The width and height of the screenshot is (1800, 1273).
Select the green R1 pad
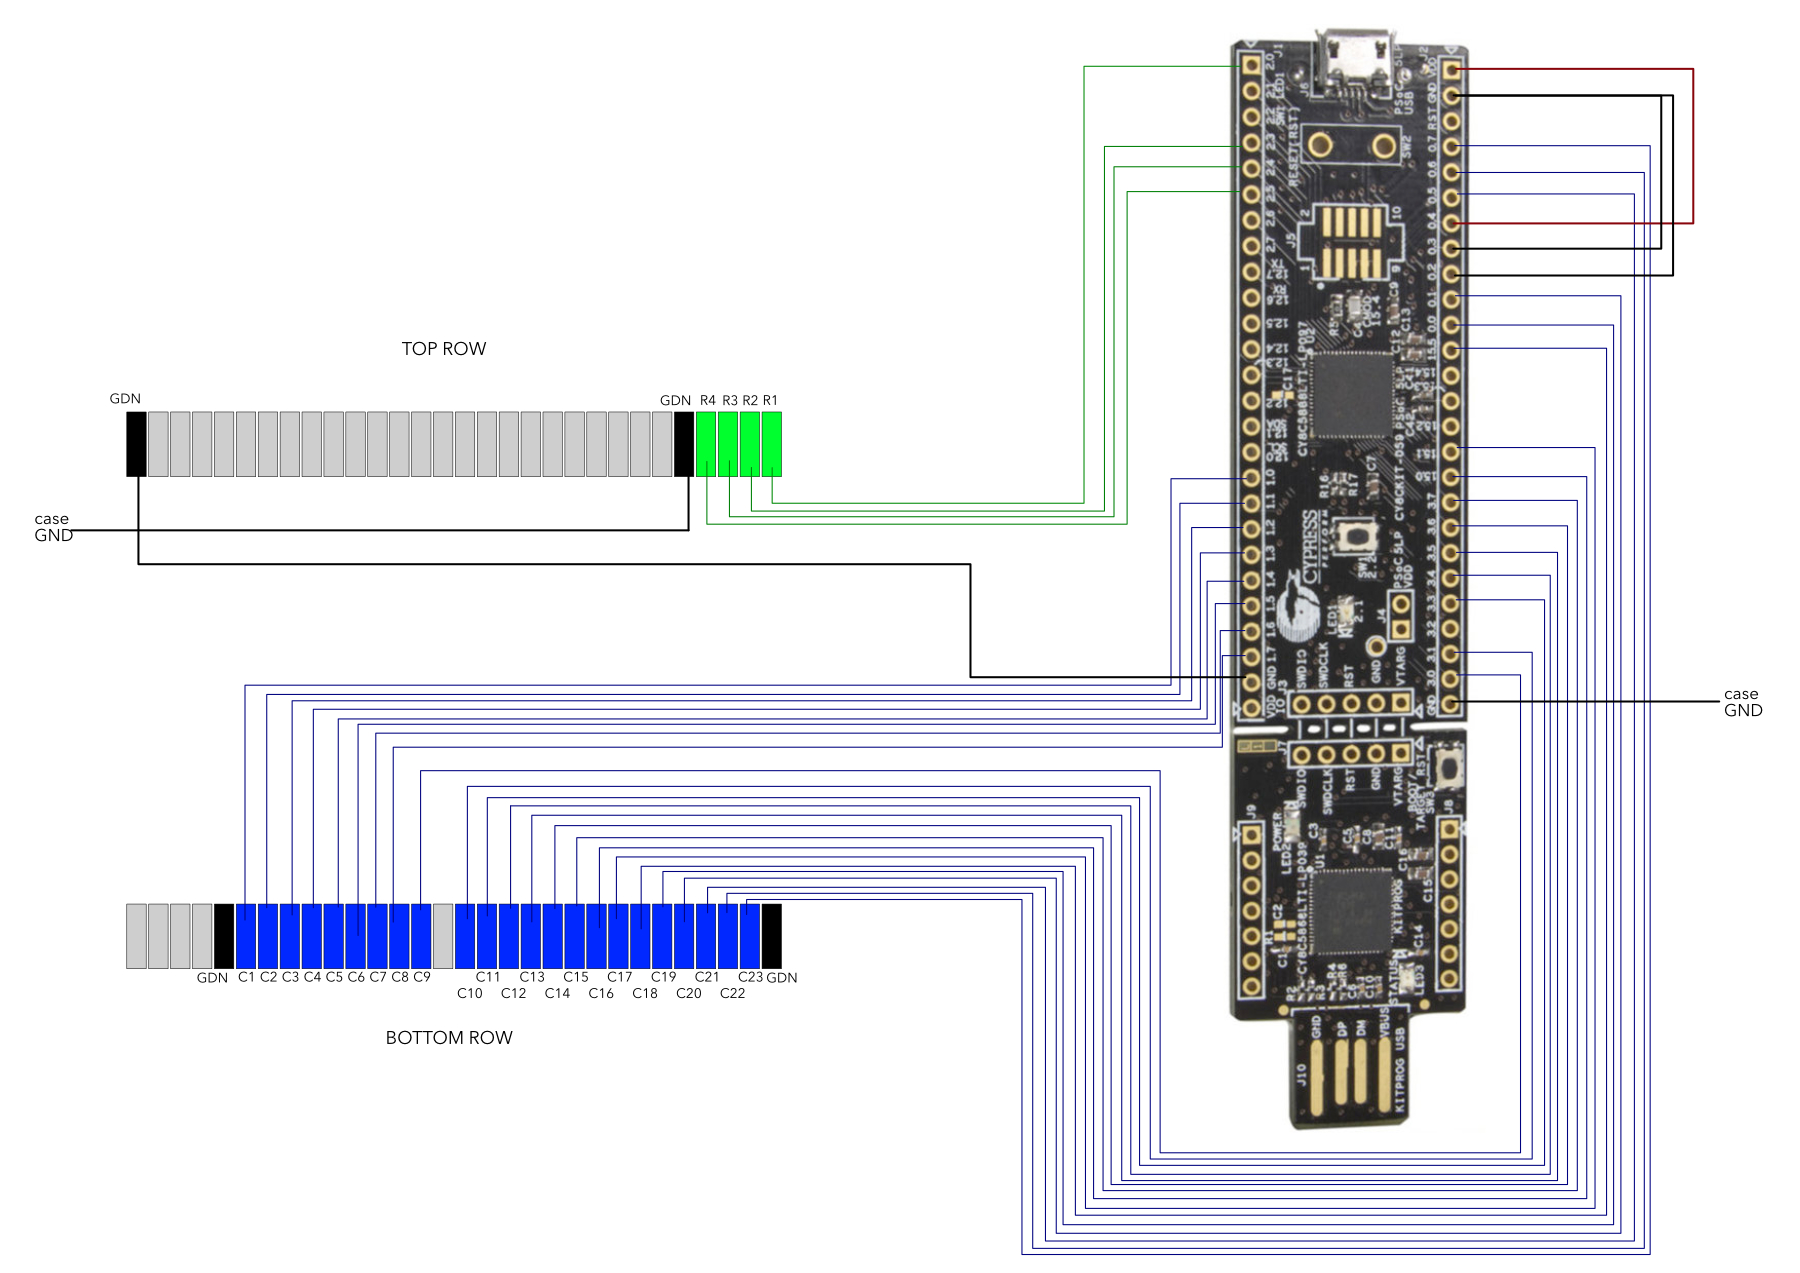771,443
